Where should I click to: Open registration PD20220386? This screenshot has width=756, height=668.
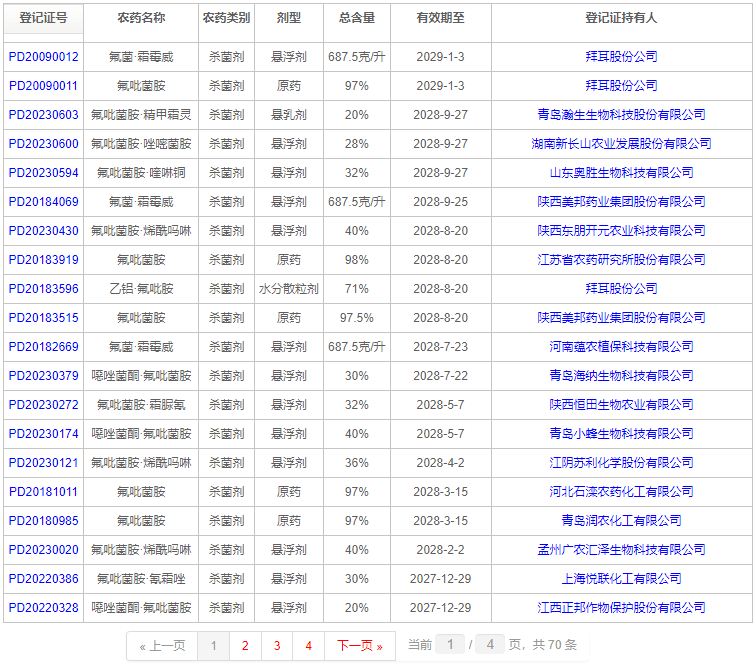click(x=43, y=579)
